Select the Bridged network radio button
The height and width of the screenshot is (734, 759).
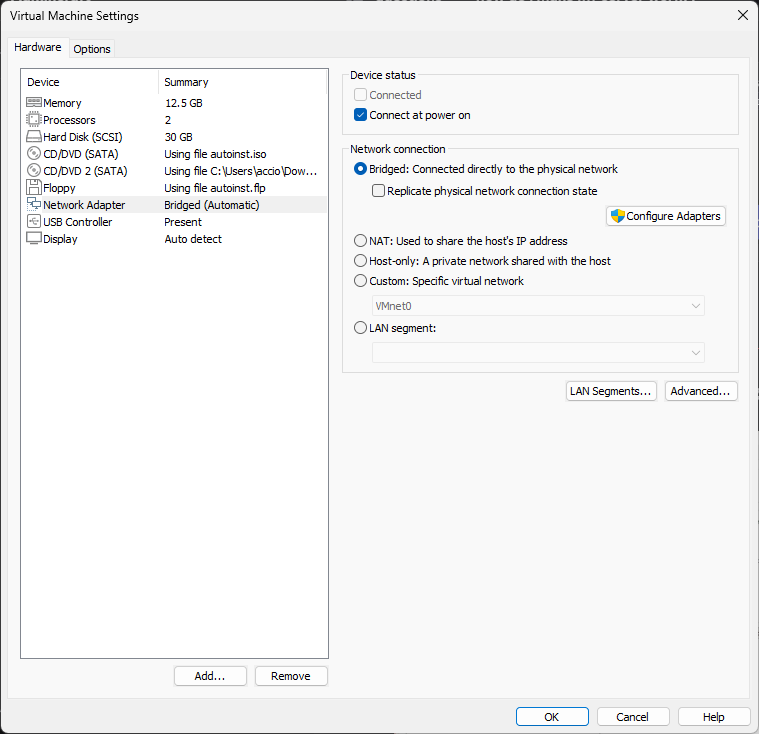click(360, 168)
